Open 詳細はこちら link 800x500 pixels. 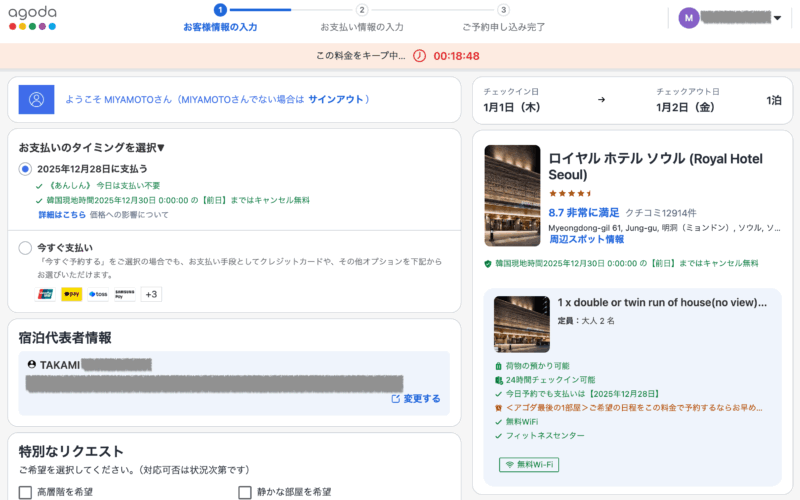[62, 215]
